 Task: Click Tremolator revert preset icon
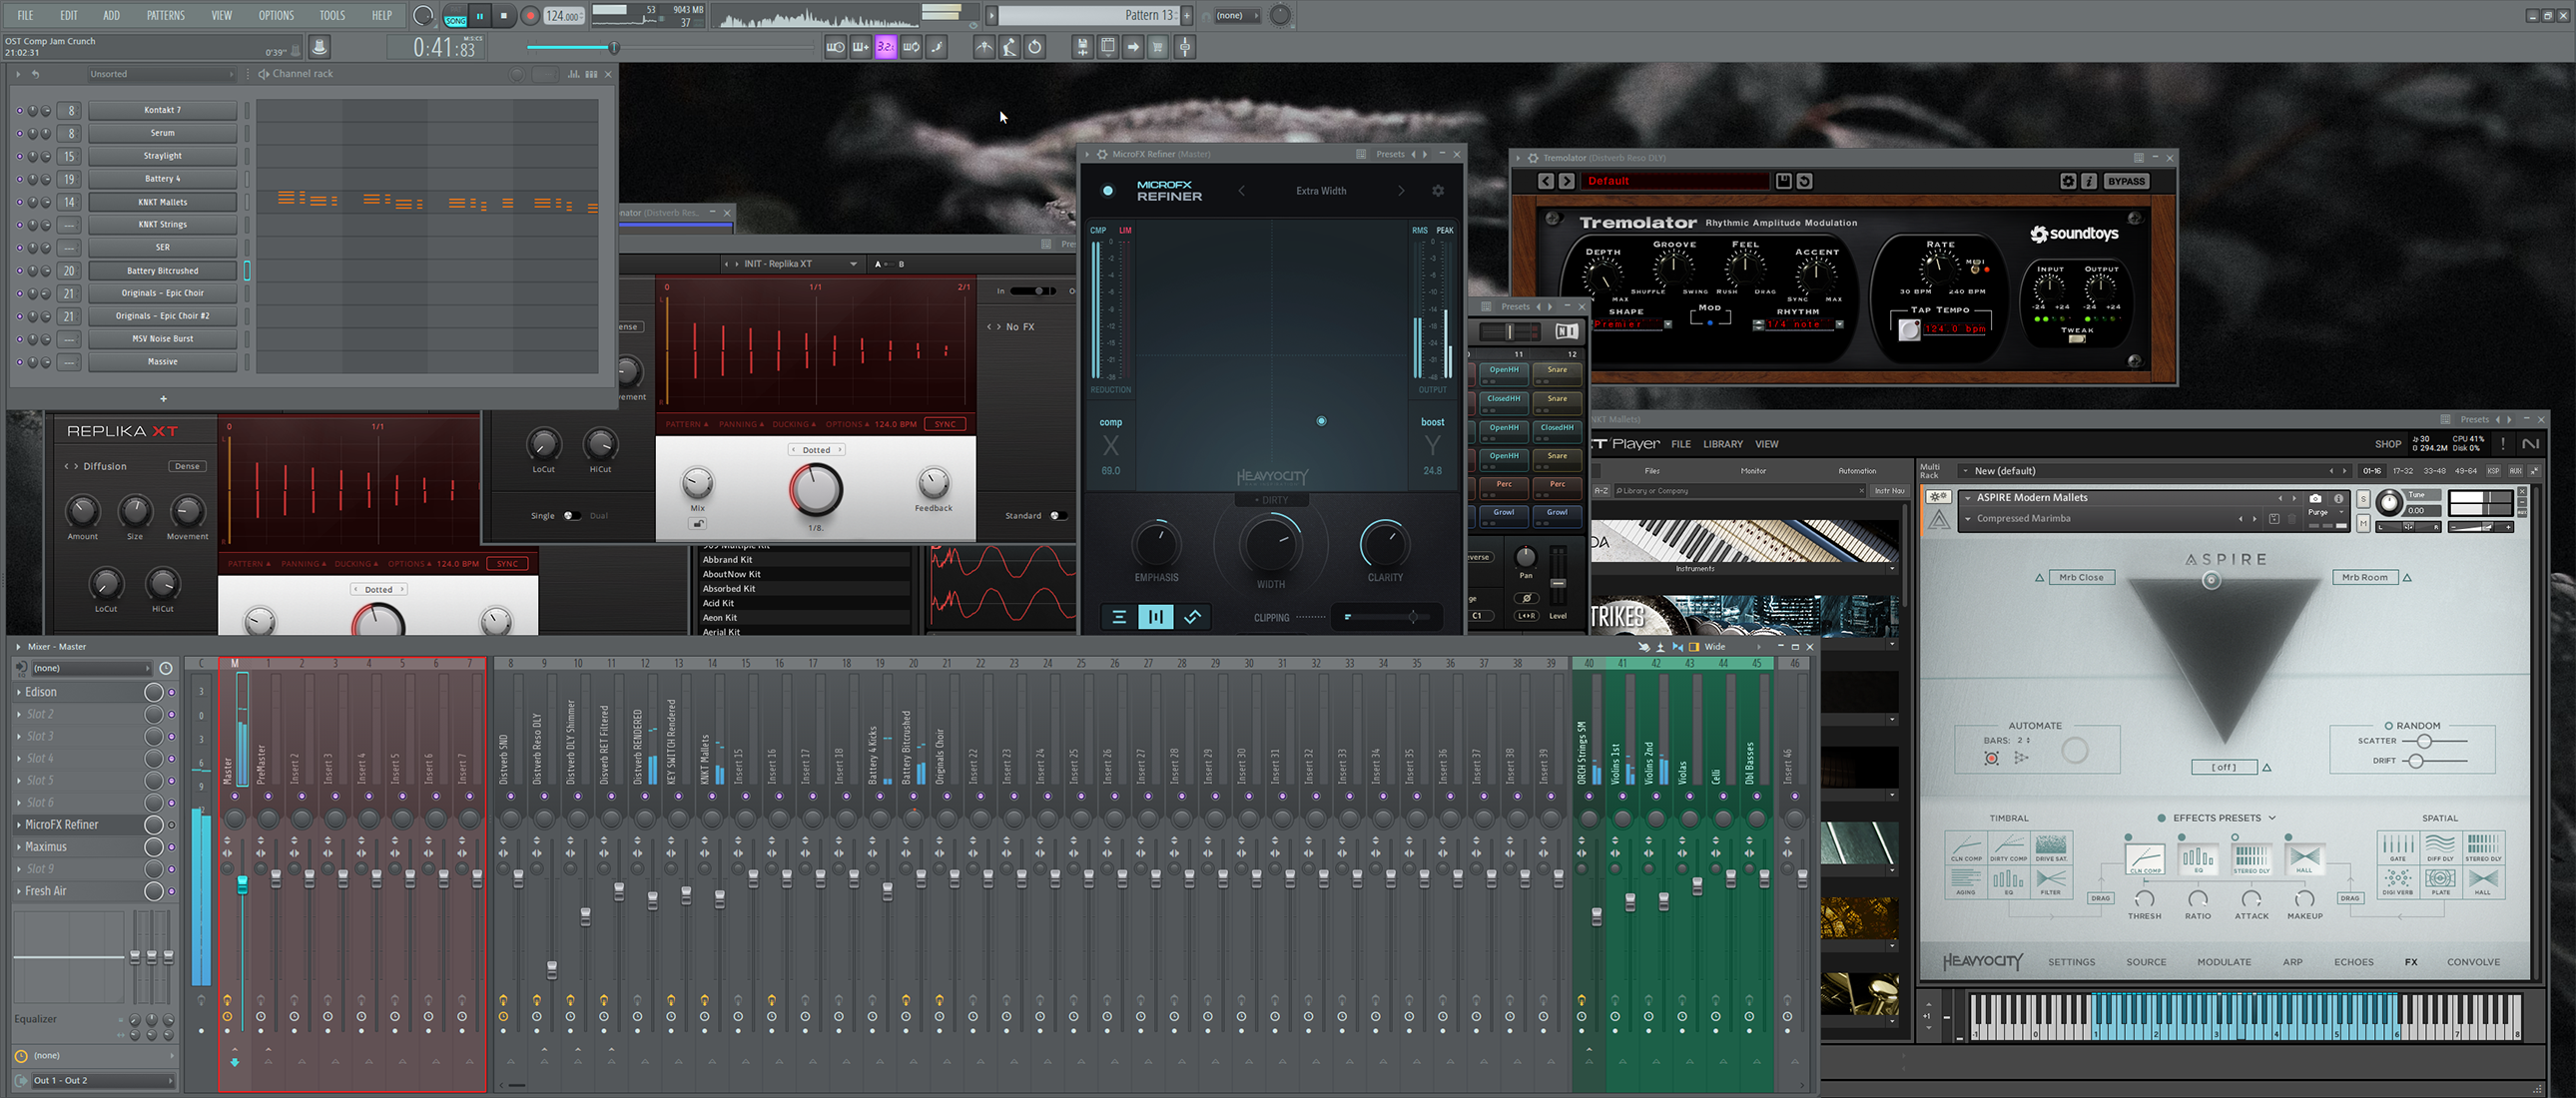tap(1804, 181)
